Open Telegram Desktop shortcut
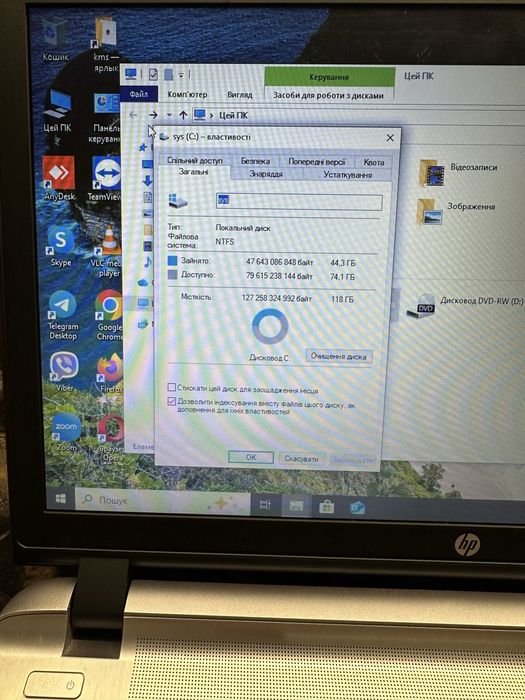 pyautogui.click(x=63, y=315)
